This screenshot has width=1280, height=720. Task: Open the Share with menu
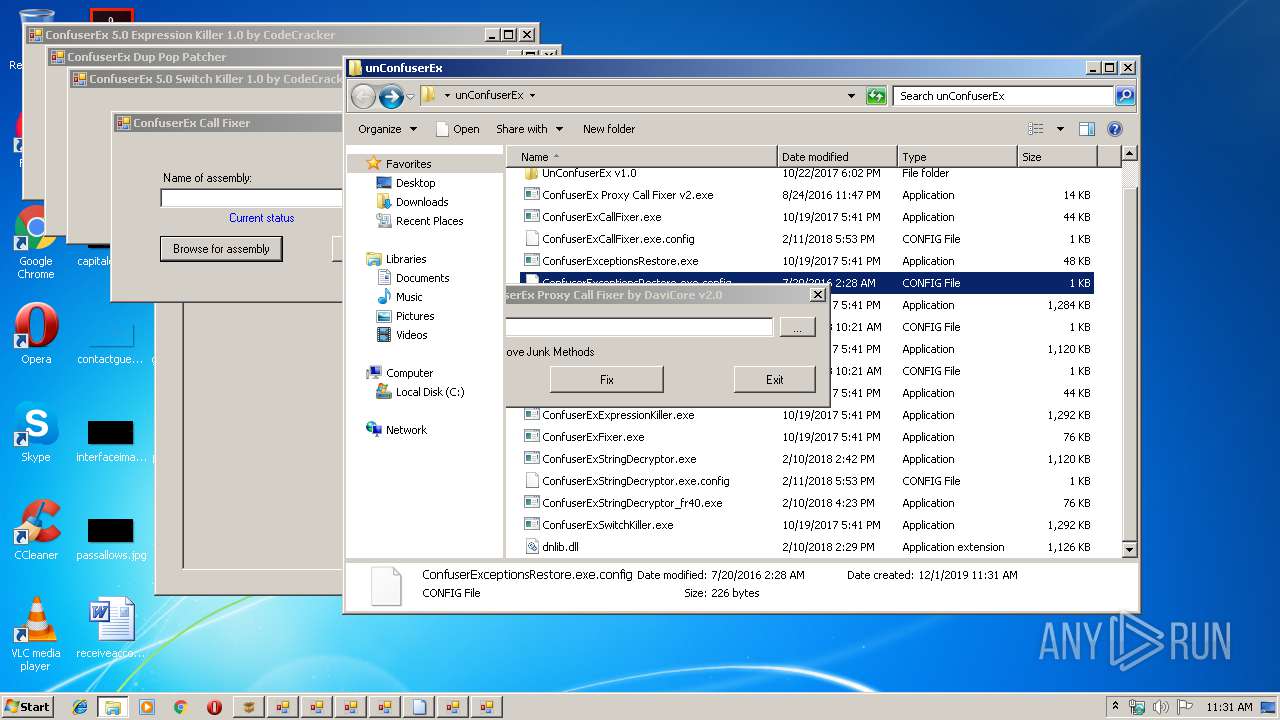tap(529, 129)
